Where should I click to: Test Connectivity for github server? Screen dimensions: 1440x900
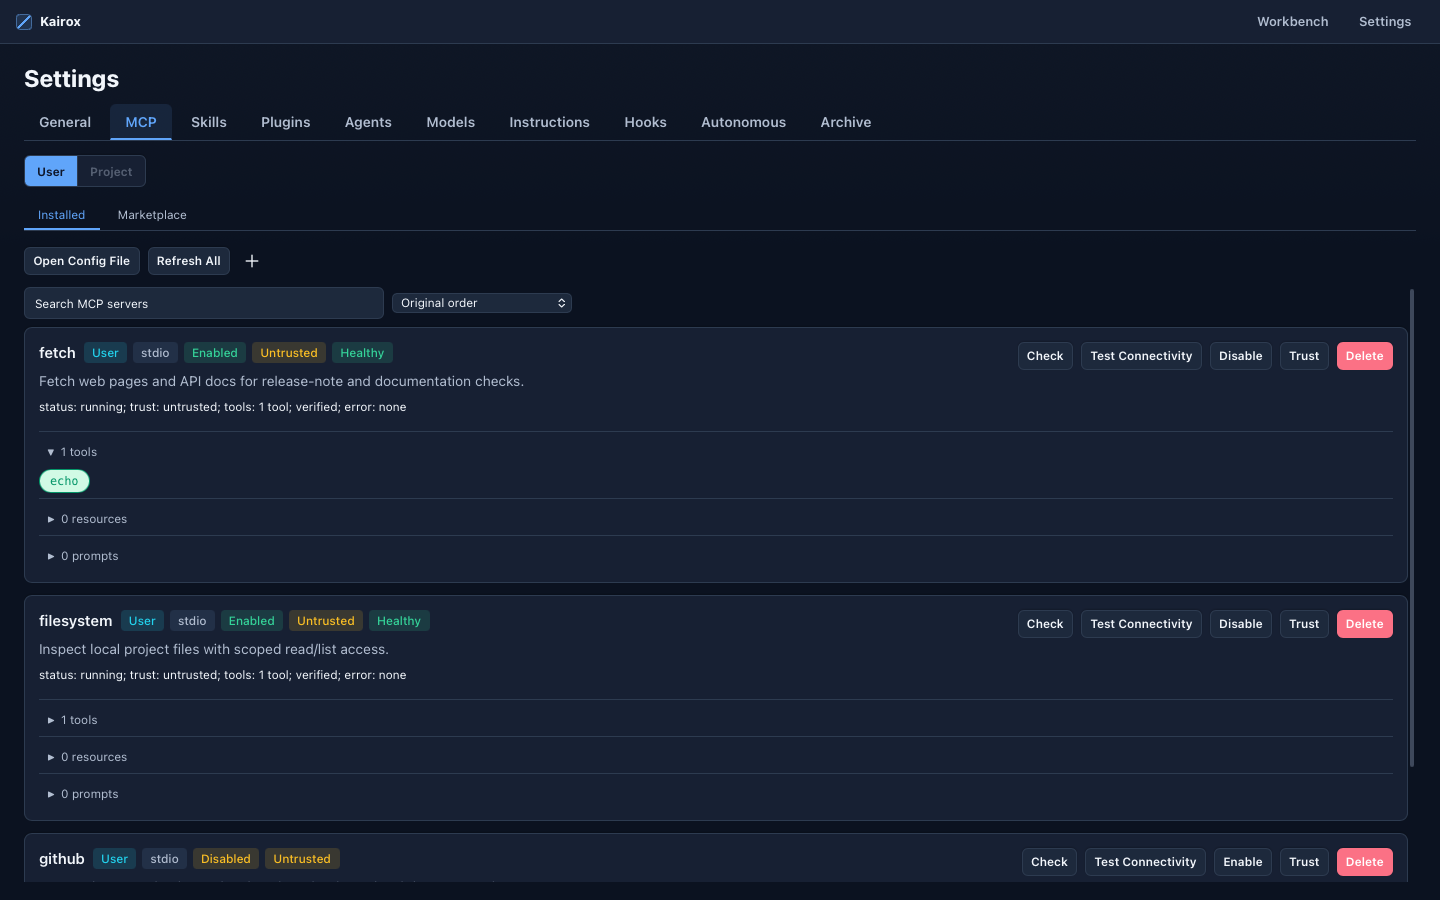pyautogui.click(x=1145, y=862)
